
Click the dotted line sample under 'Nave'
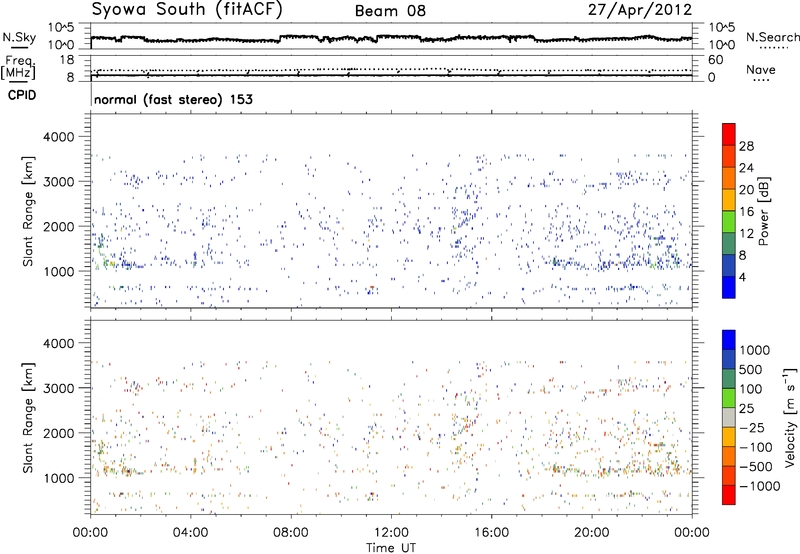point(761,80)
